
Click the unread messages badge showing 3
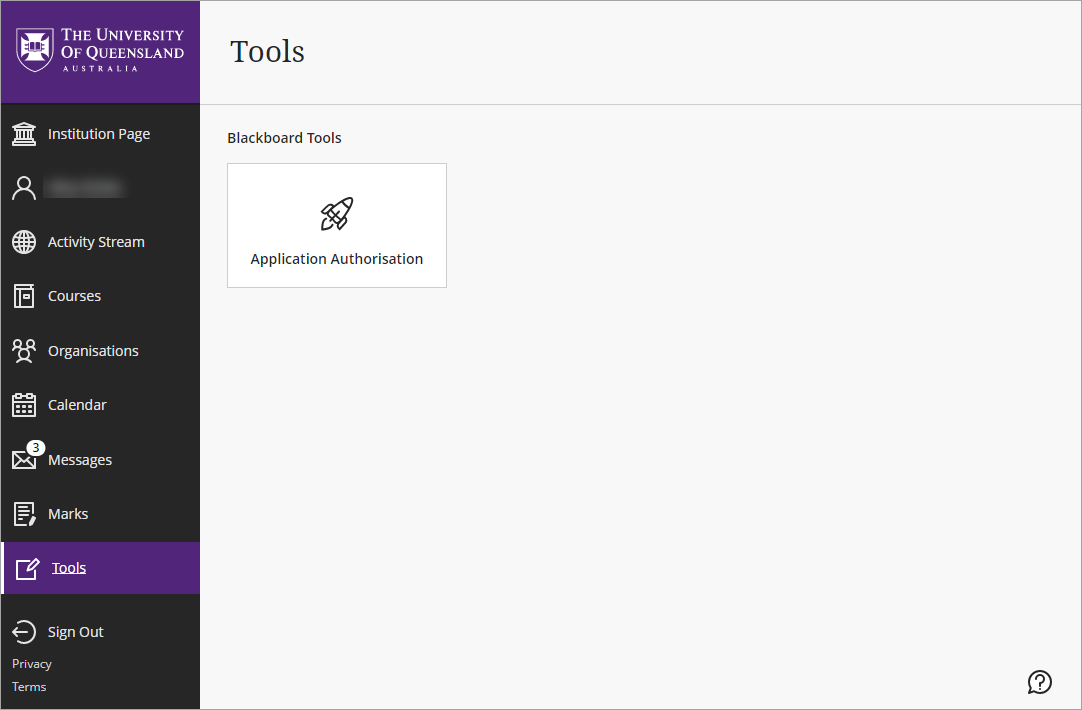[36, 448]
